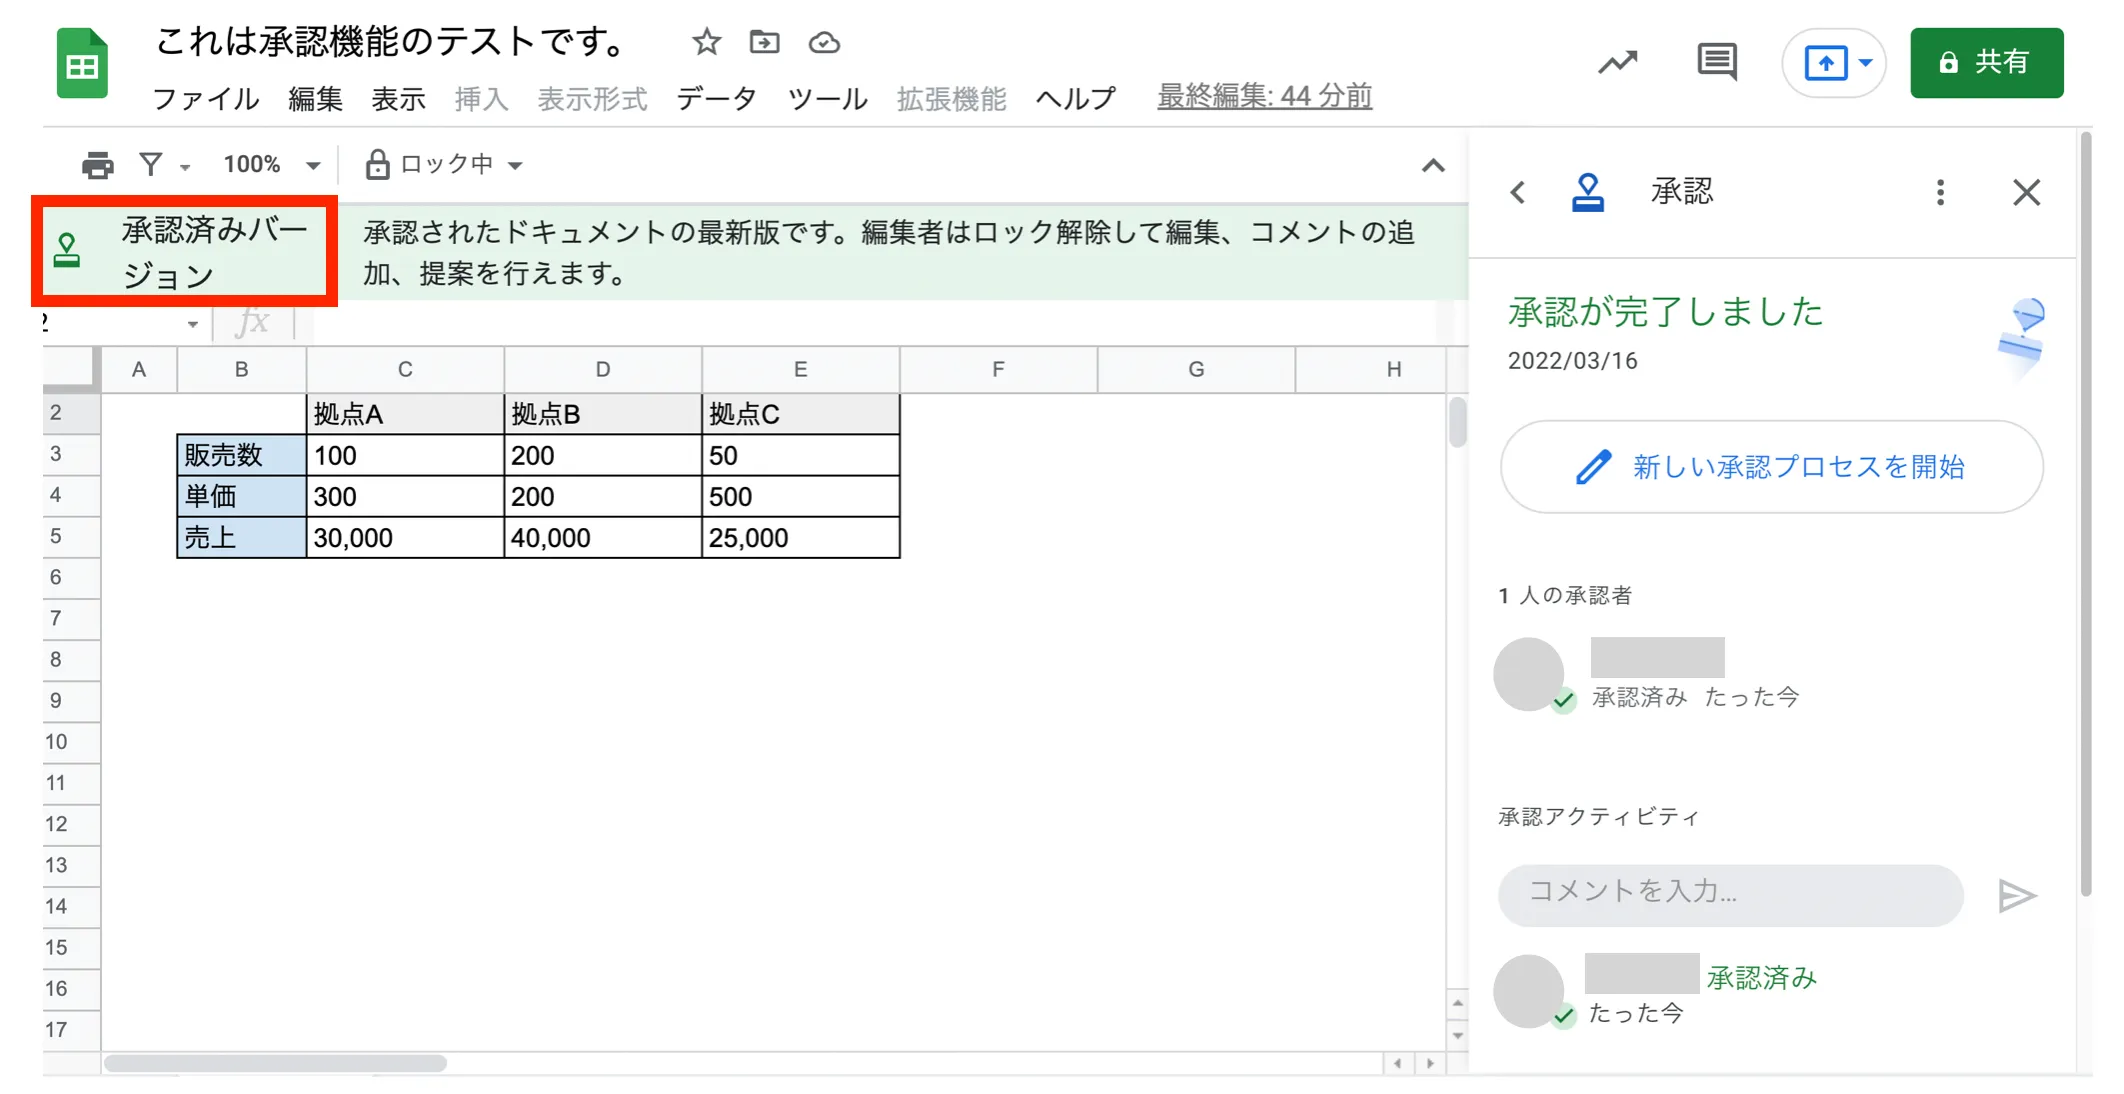
Task: Click the scroll right arrow at bottom
Action: point(1430,1063)
